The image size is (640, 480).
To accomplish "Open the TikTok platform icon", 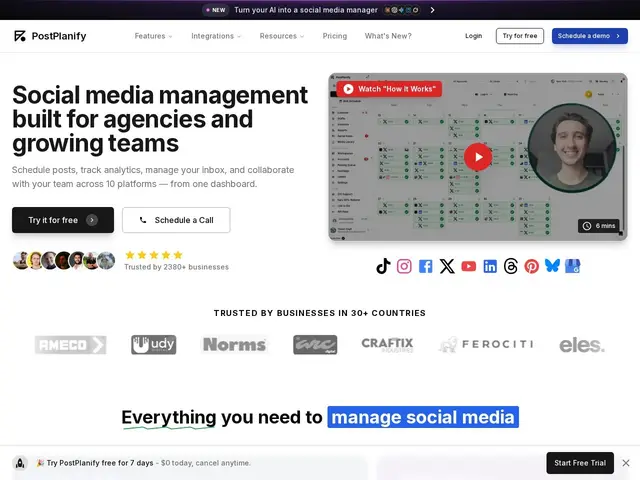I will click(383, 266).
